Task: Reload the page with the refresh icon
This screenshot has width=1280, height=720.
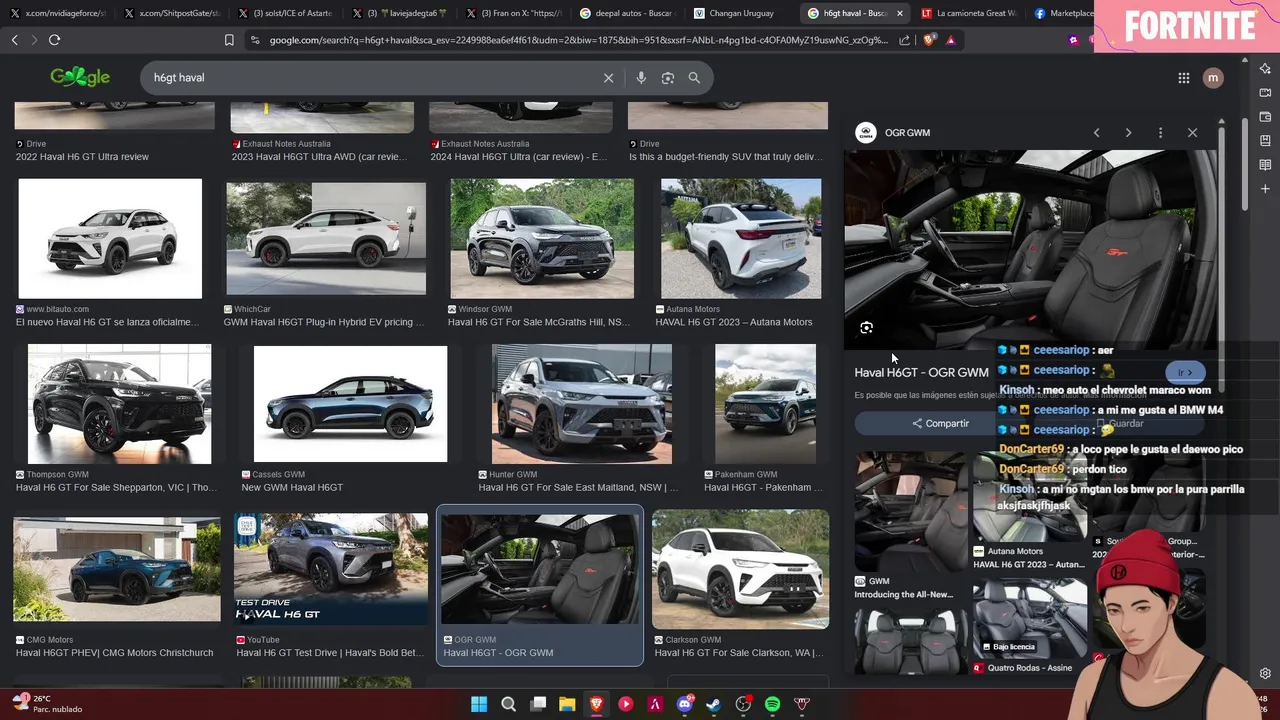Action: pyautogui.click(x=54, y=40)
